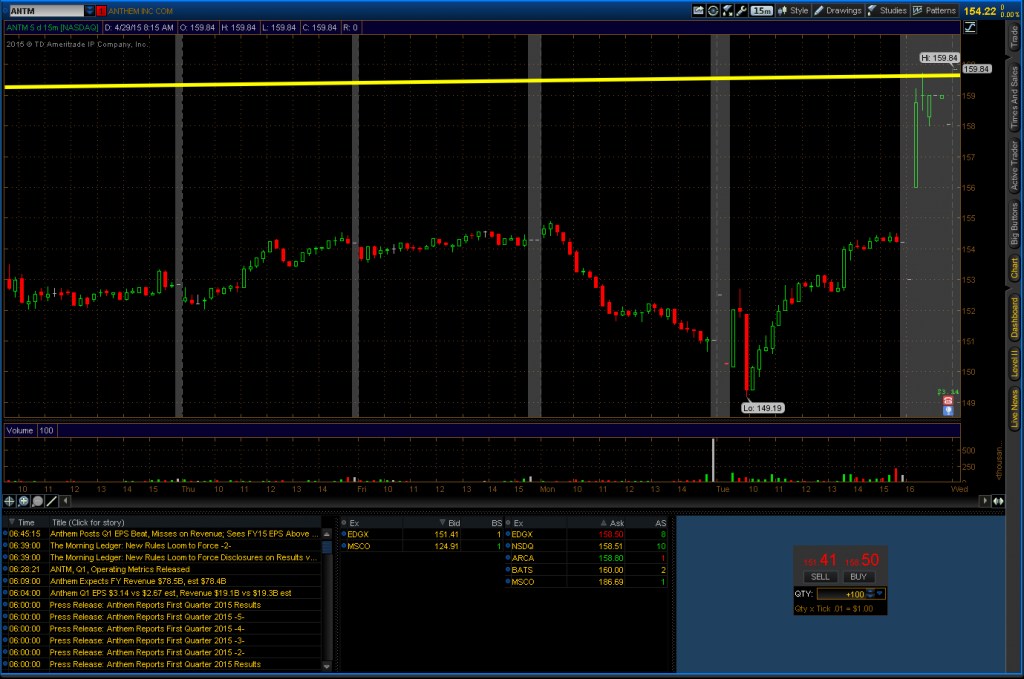Open the Trade side tab
1024x679 pixels.
pos(1015,37)
